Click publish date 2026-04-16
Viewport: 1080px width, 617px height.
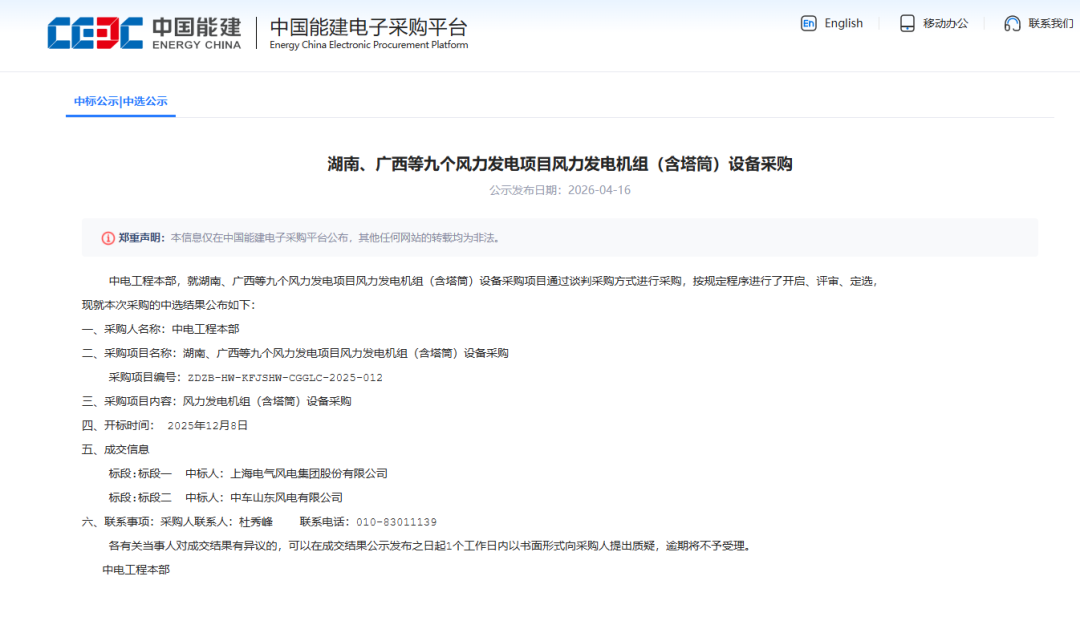tap(599, 190)
